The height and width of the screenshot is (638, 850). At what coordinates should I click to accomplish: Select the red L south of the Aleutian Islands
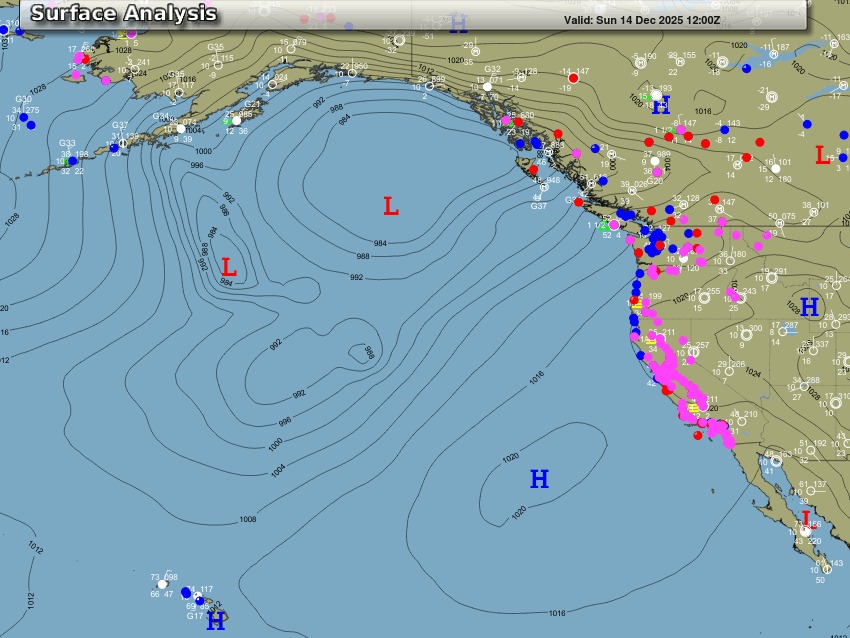point(228,268)
